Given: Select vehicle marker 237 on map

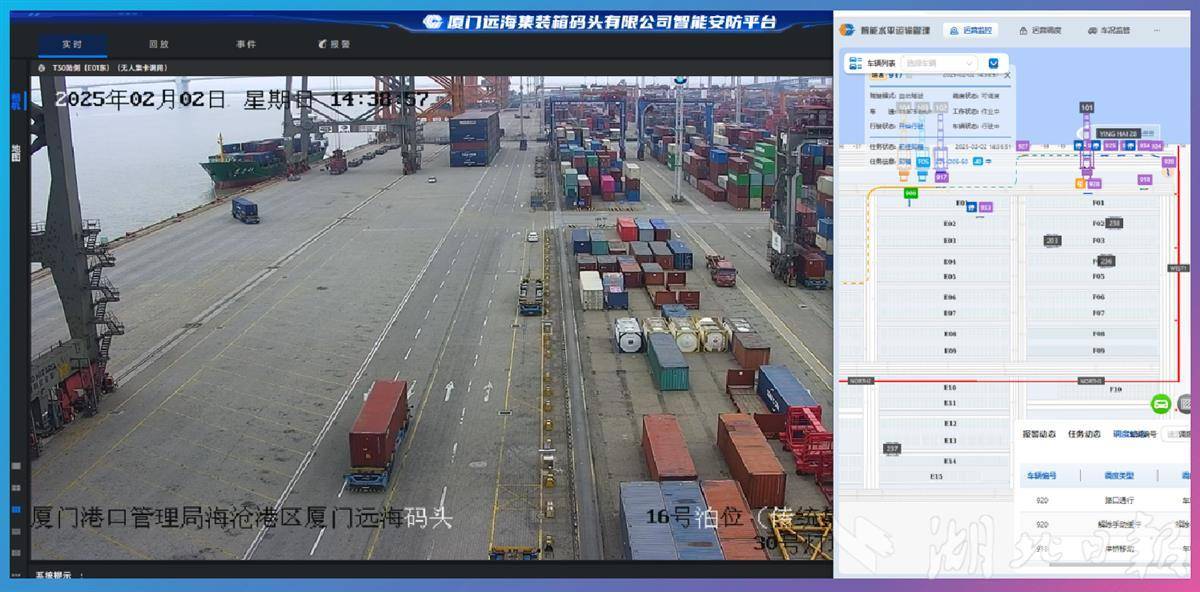Looking at the screenshot, I should pos(891,449).
